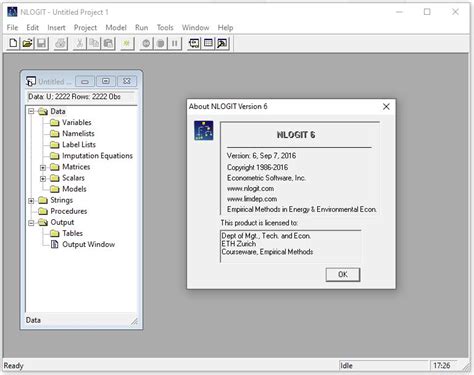
Task: Click the 'Dept of Mgt., Tech. and Econ.' line
Action: 266,236
